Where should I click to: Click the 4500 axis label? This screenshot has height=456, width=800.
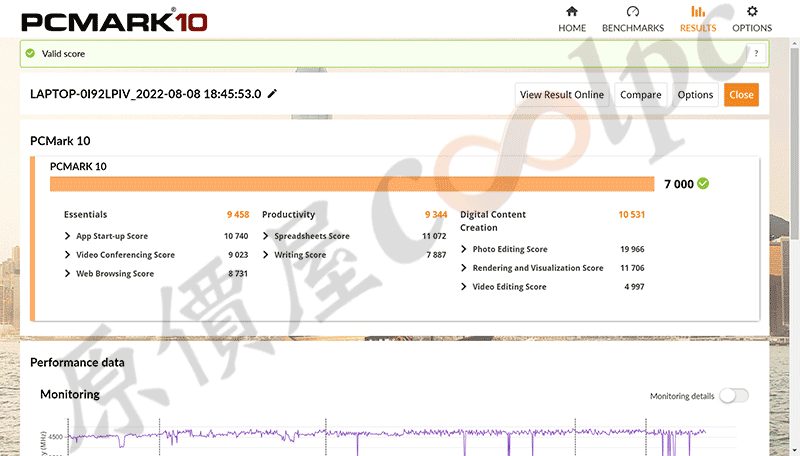pos(56,437)
